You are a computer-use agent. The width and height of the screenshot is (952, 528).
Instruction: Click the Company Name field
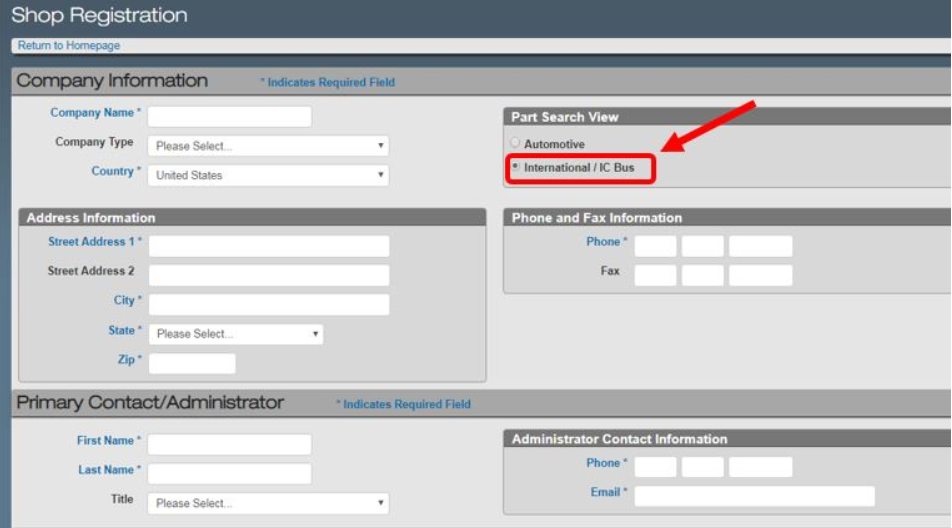coord(230,117)
